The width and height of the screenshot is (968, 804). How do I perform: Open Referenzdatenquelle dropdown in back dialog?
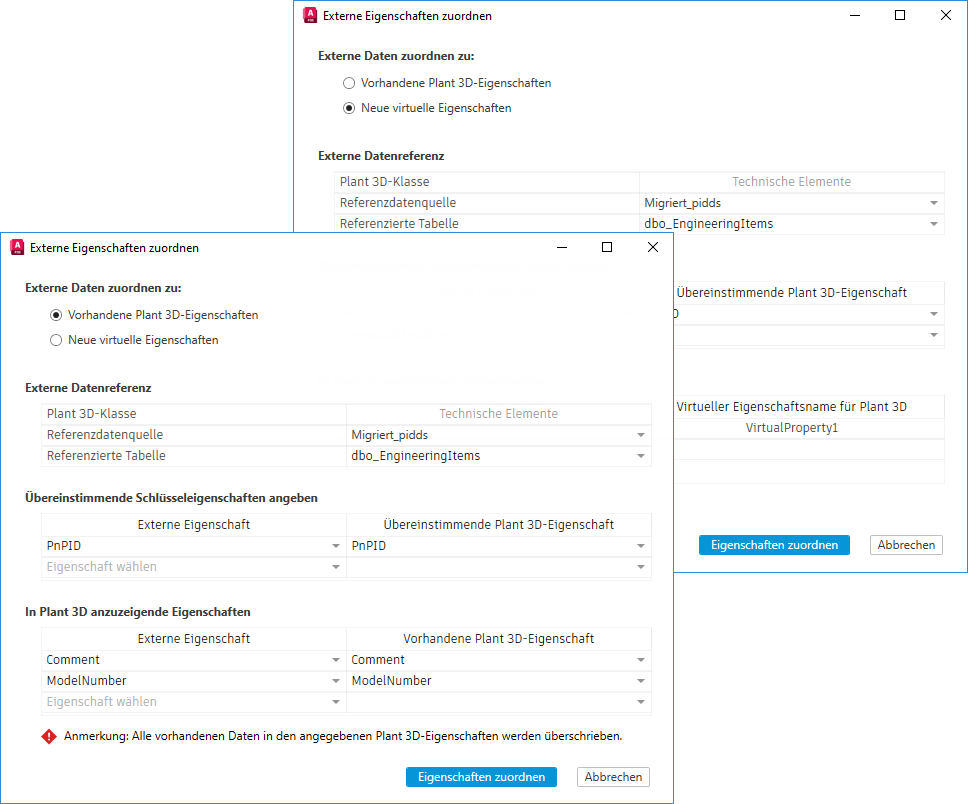coord(791,203)
